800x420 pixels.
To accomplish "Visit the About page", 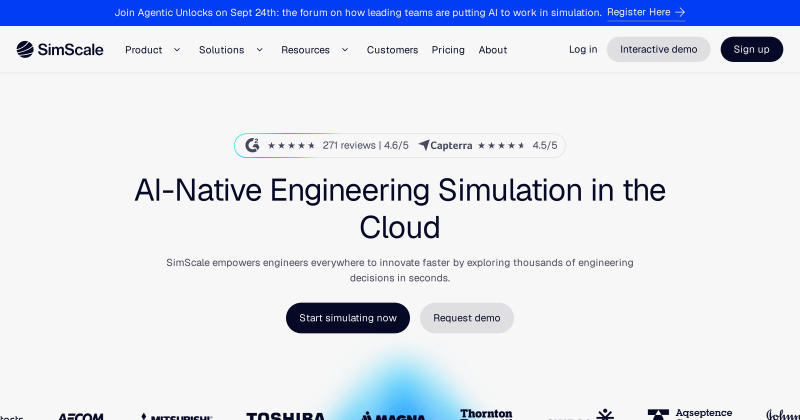I will click(493, 50).
